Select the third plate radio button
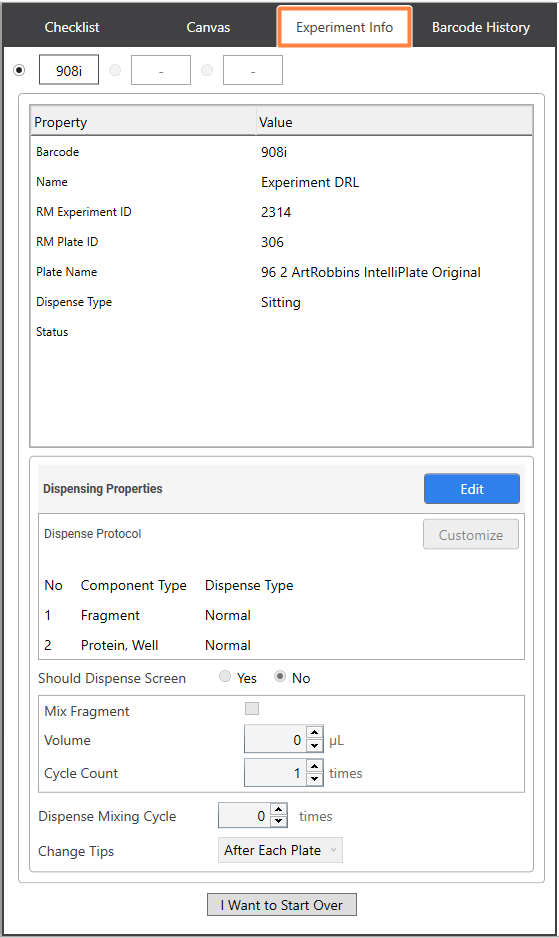 tap(207, 70)
